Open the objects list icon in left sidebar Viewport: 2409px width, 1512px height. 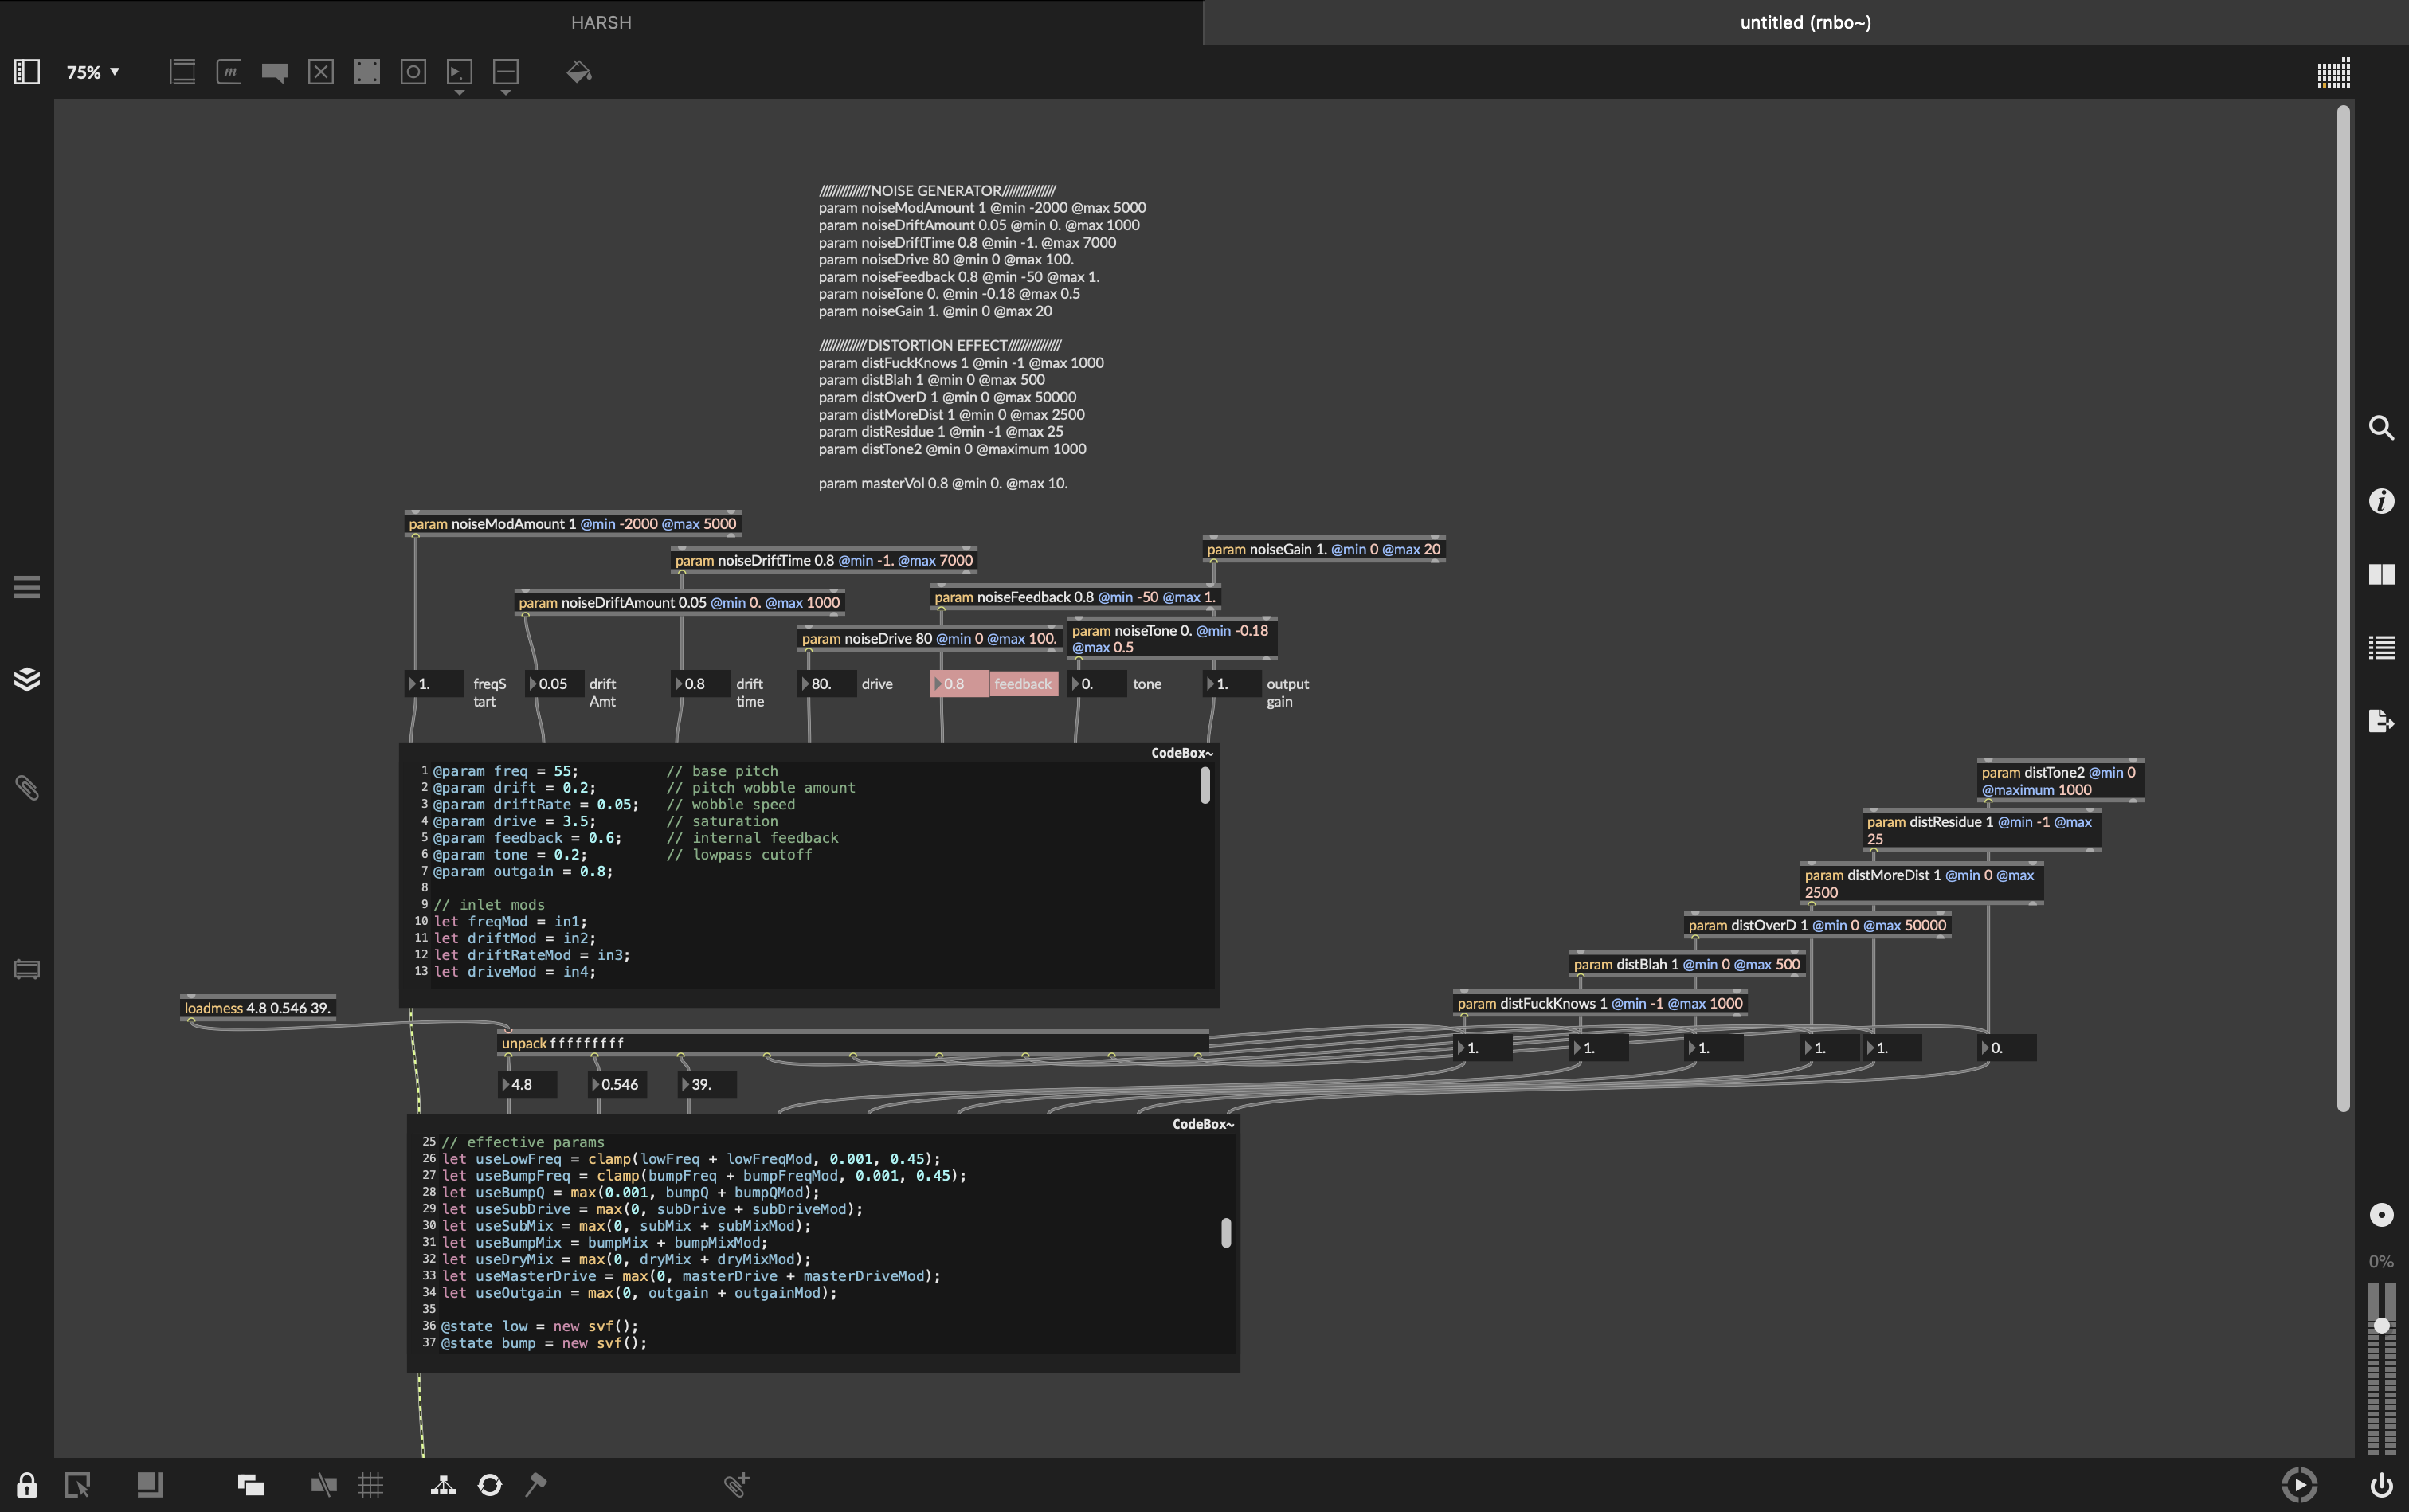coord(27,587)
